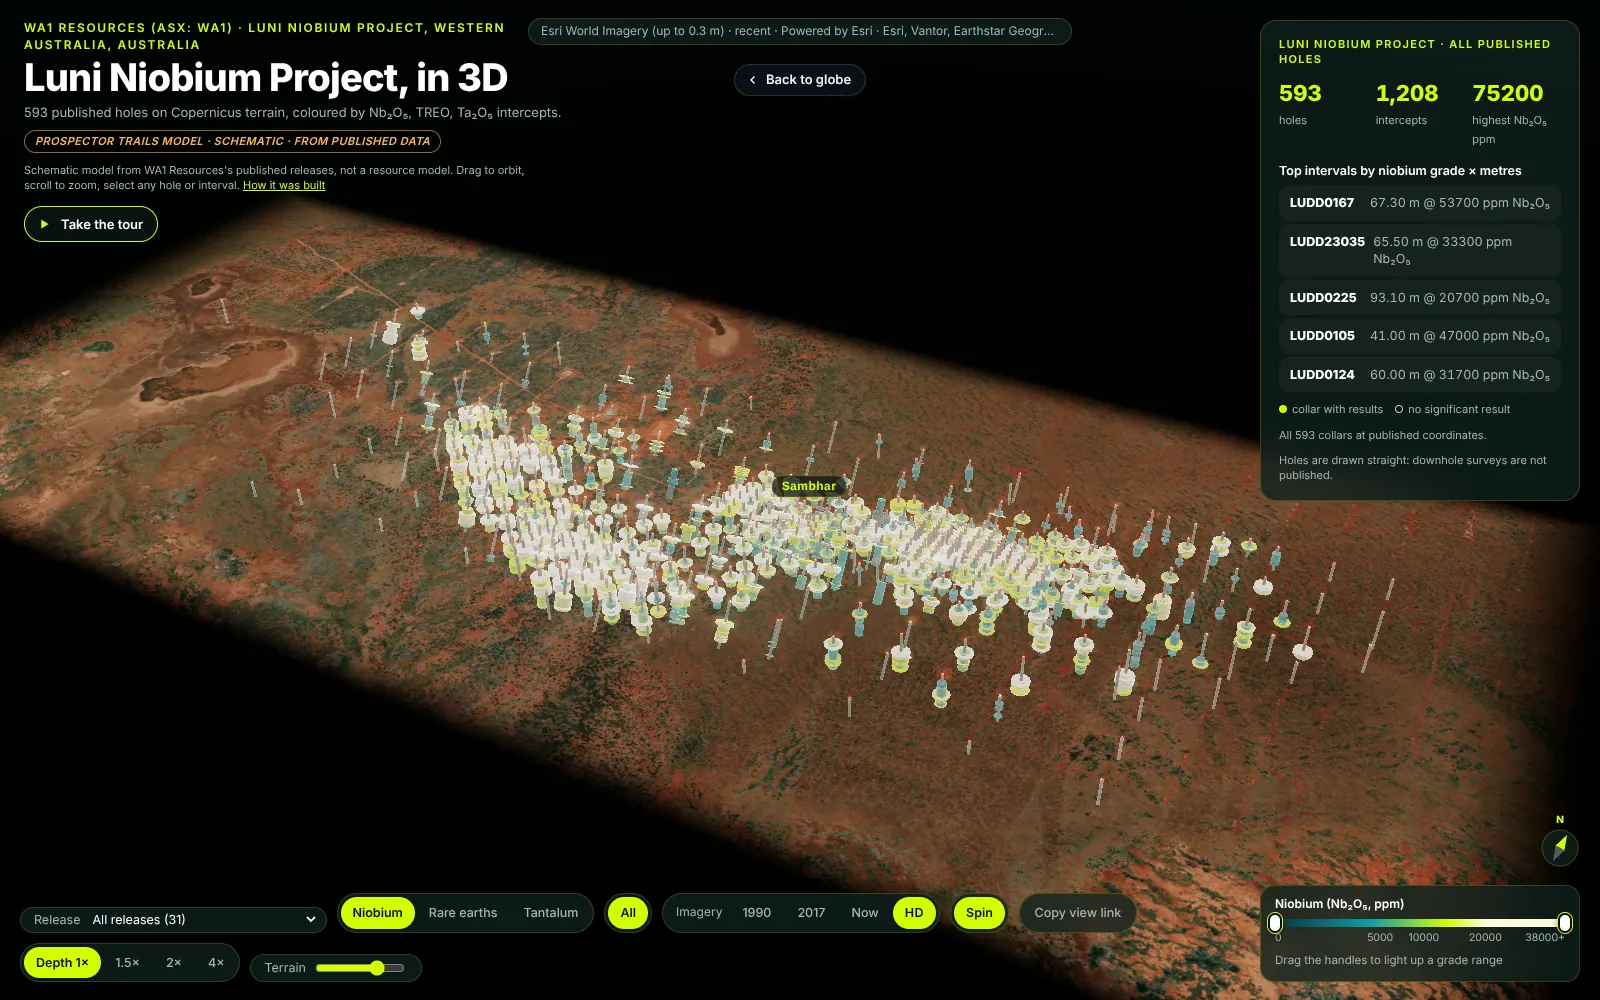Click the play triangle in Take the tour
This screenshot has height=1000, width=1600.
tap(44, 224)
